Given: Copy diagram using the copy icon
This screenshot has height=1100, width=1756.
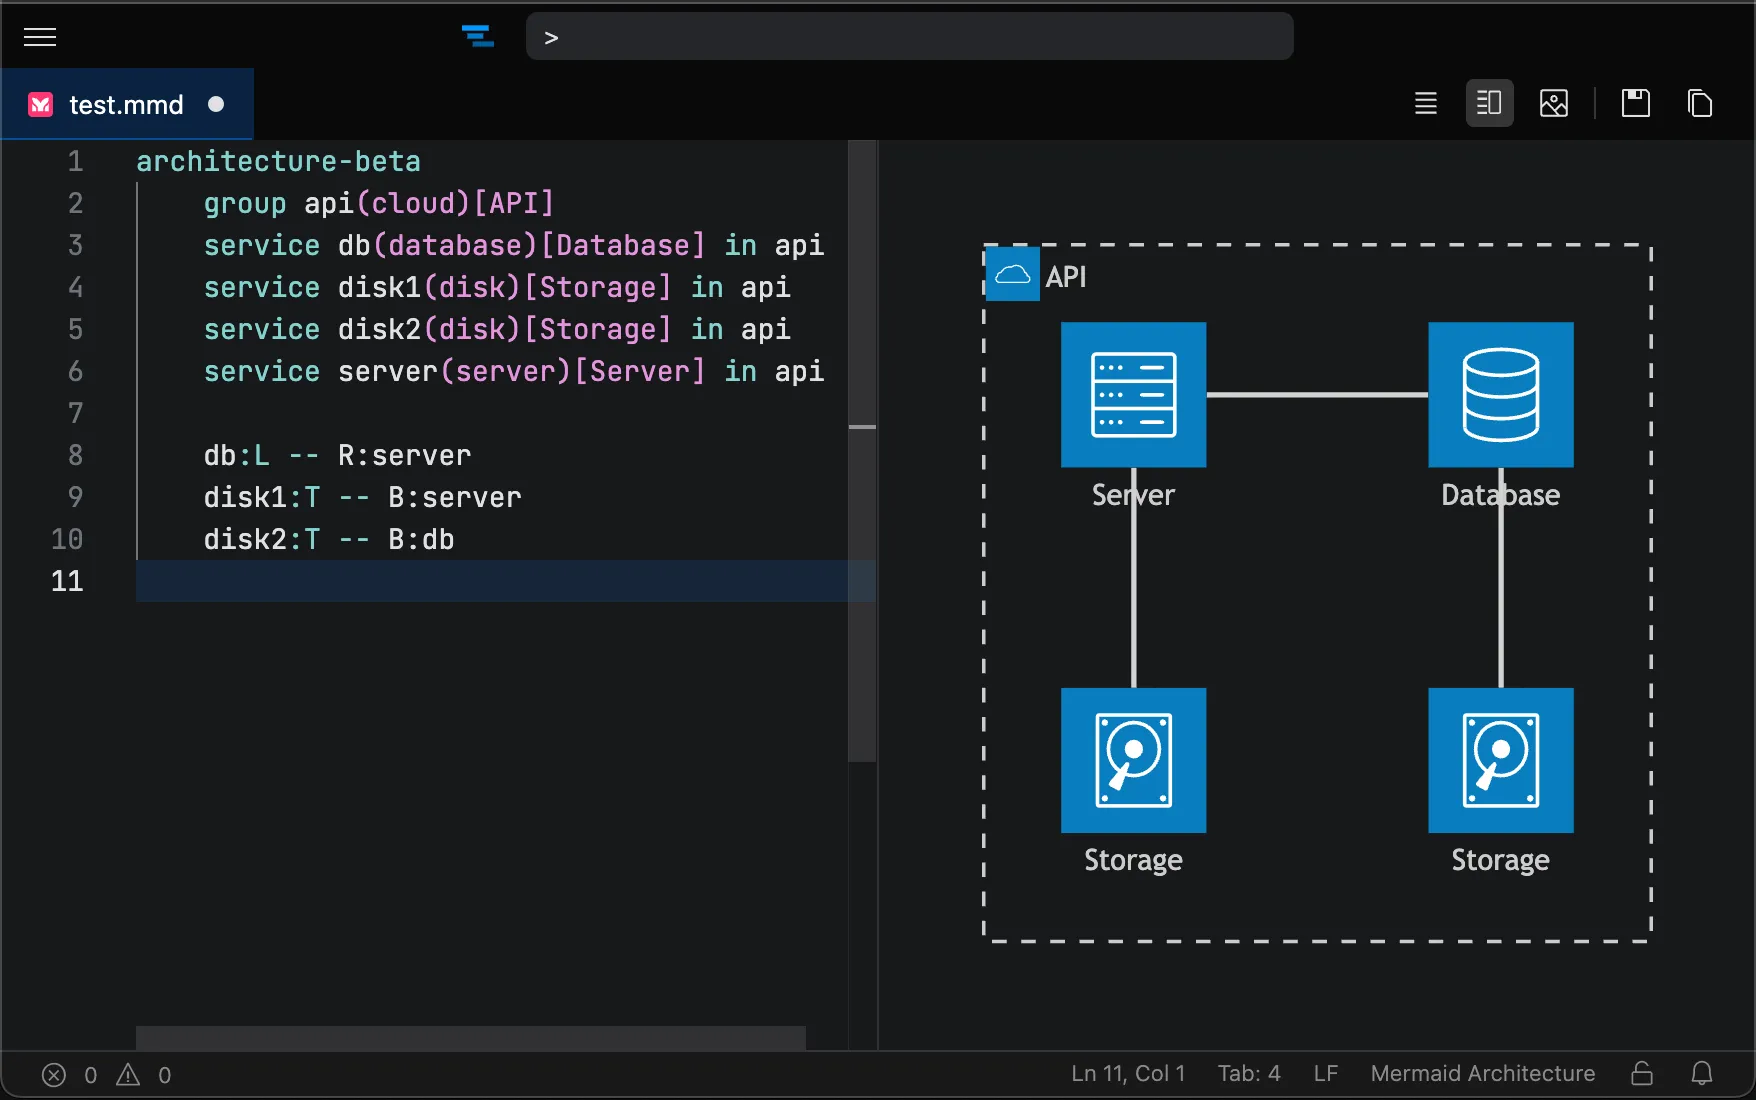Looking at the screenshot, I should 1699,103.
